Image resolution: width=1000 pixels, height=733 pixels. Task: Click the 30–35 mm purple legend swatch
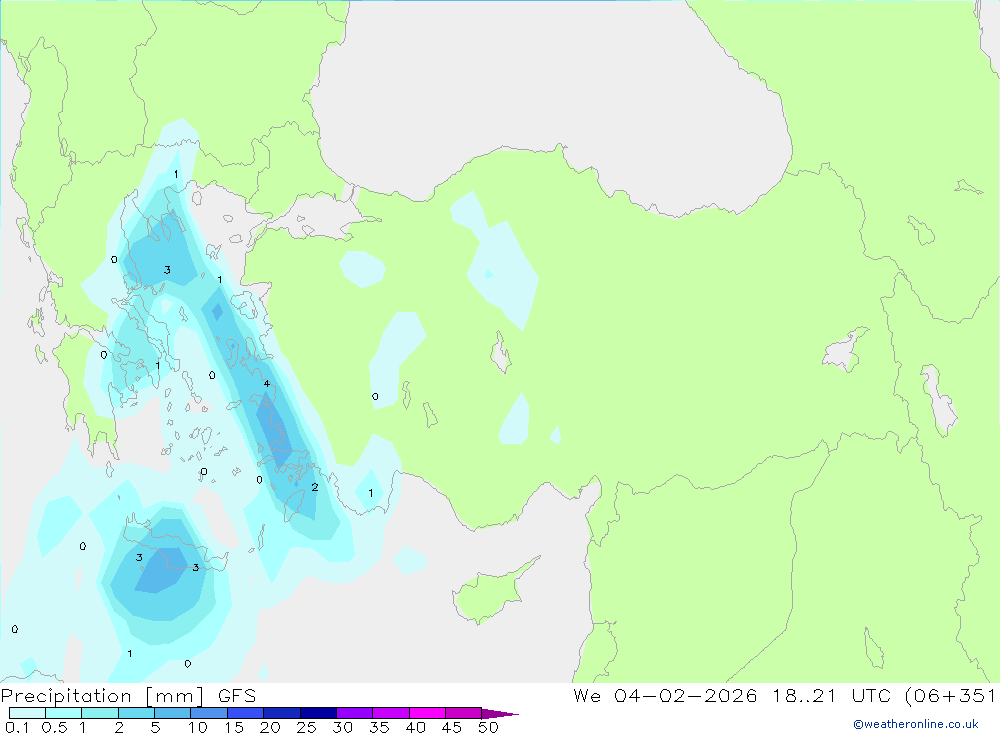click(355, 713)
